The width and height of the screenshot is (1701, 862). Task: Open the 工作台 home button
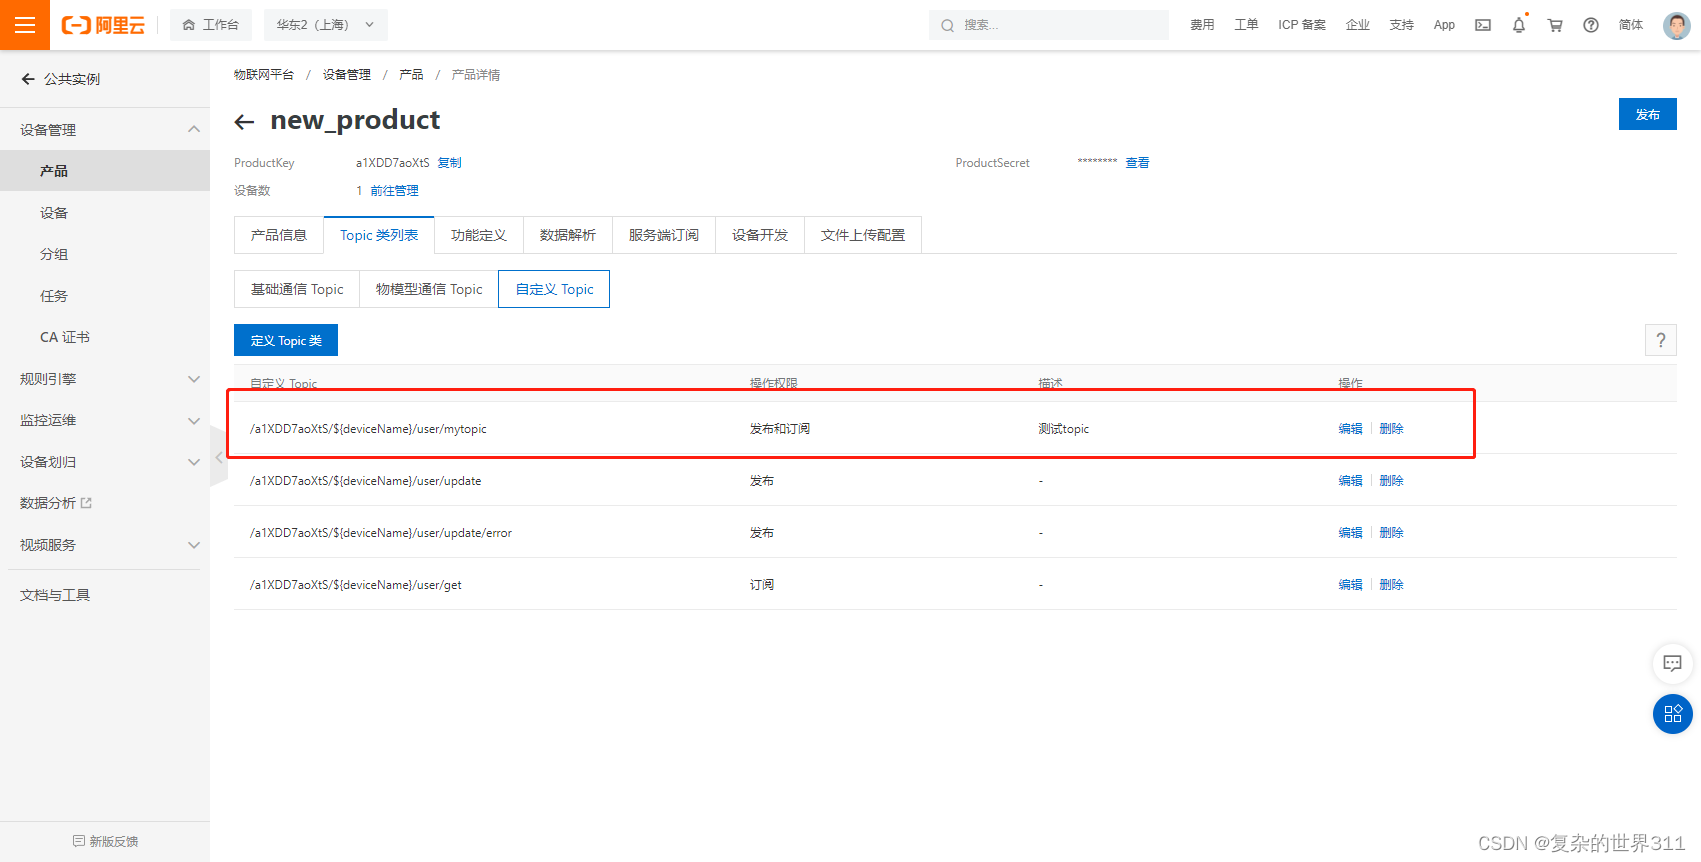pyautogui.click(x=211, y=25)
